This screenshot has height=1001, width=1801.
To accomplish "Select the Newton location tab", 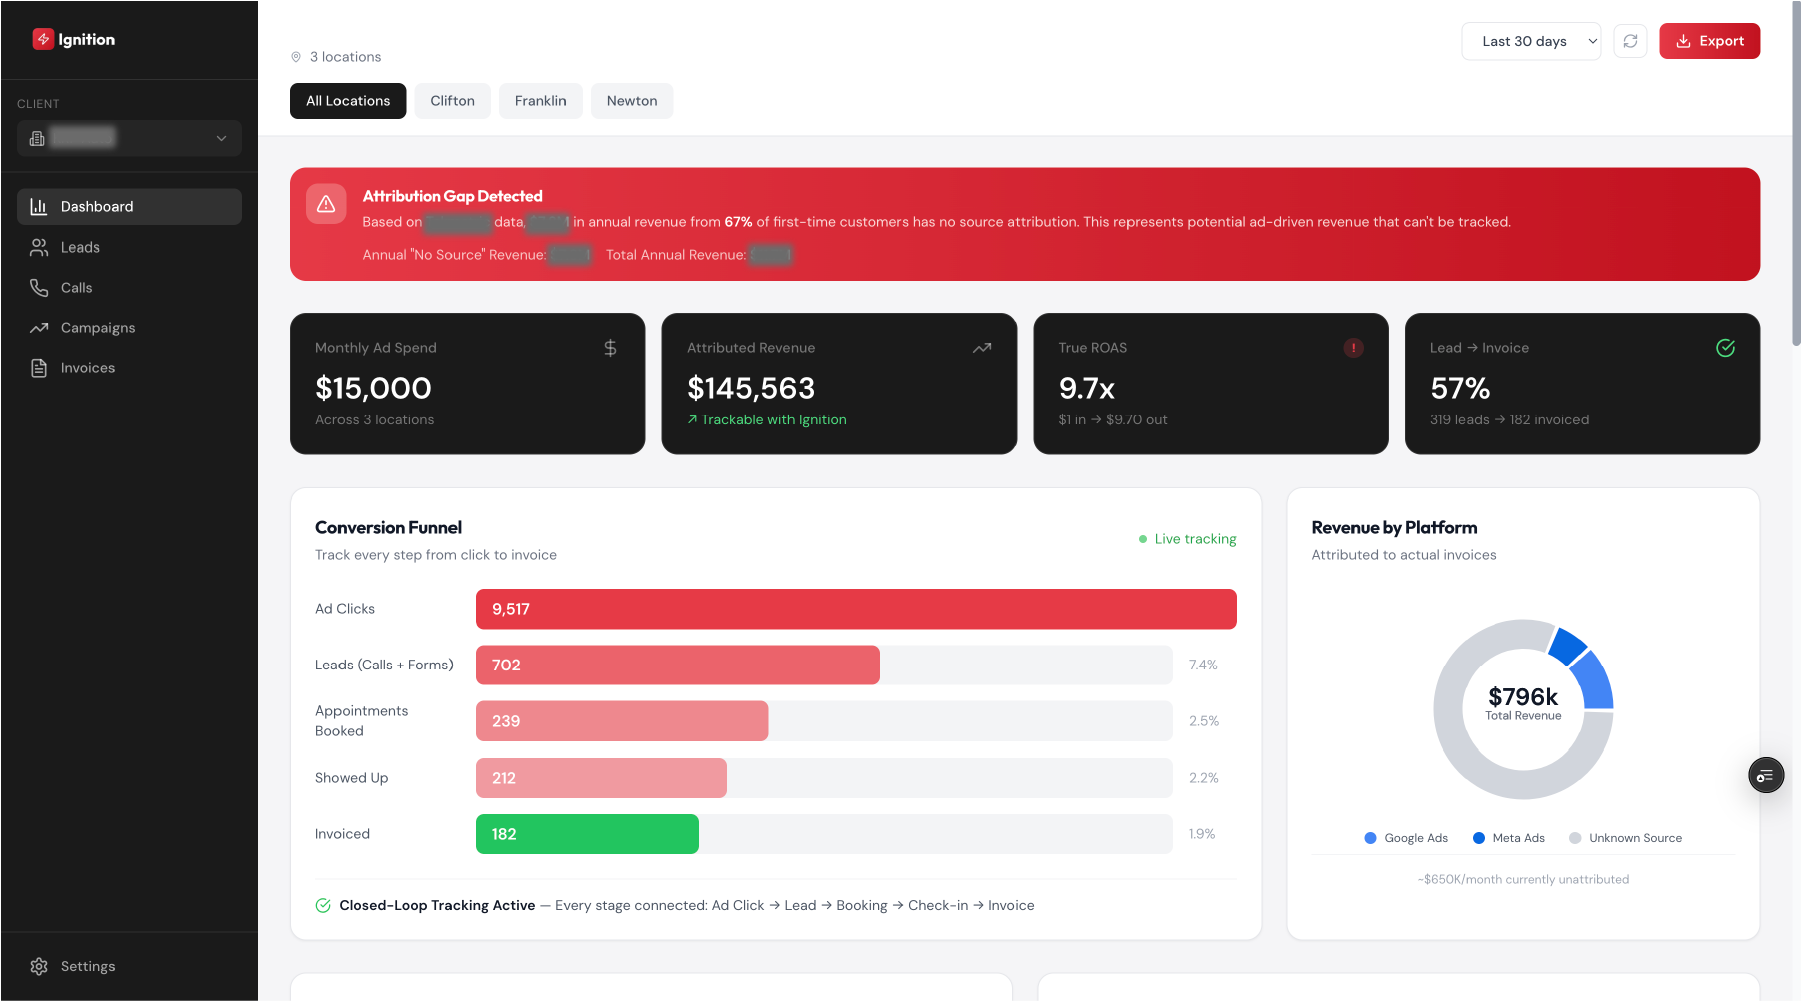I will pyautogui.click(x=631, y=101).
